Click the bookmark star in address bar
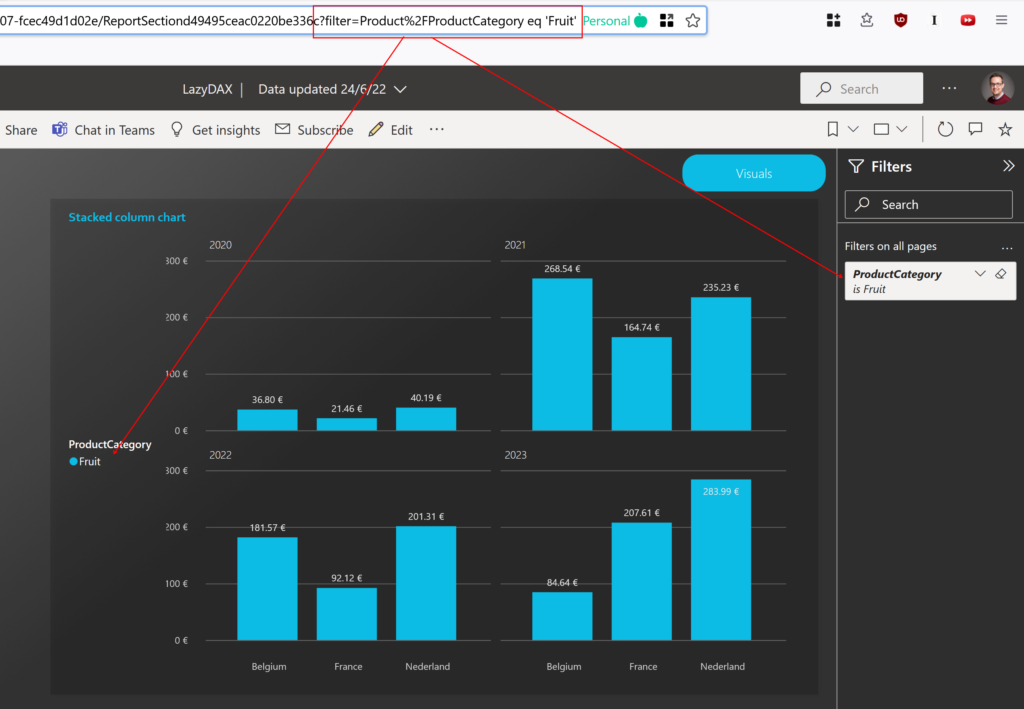Screen dimensions: 1024x709 tap(693, 21)
